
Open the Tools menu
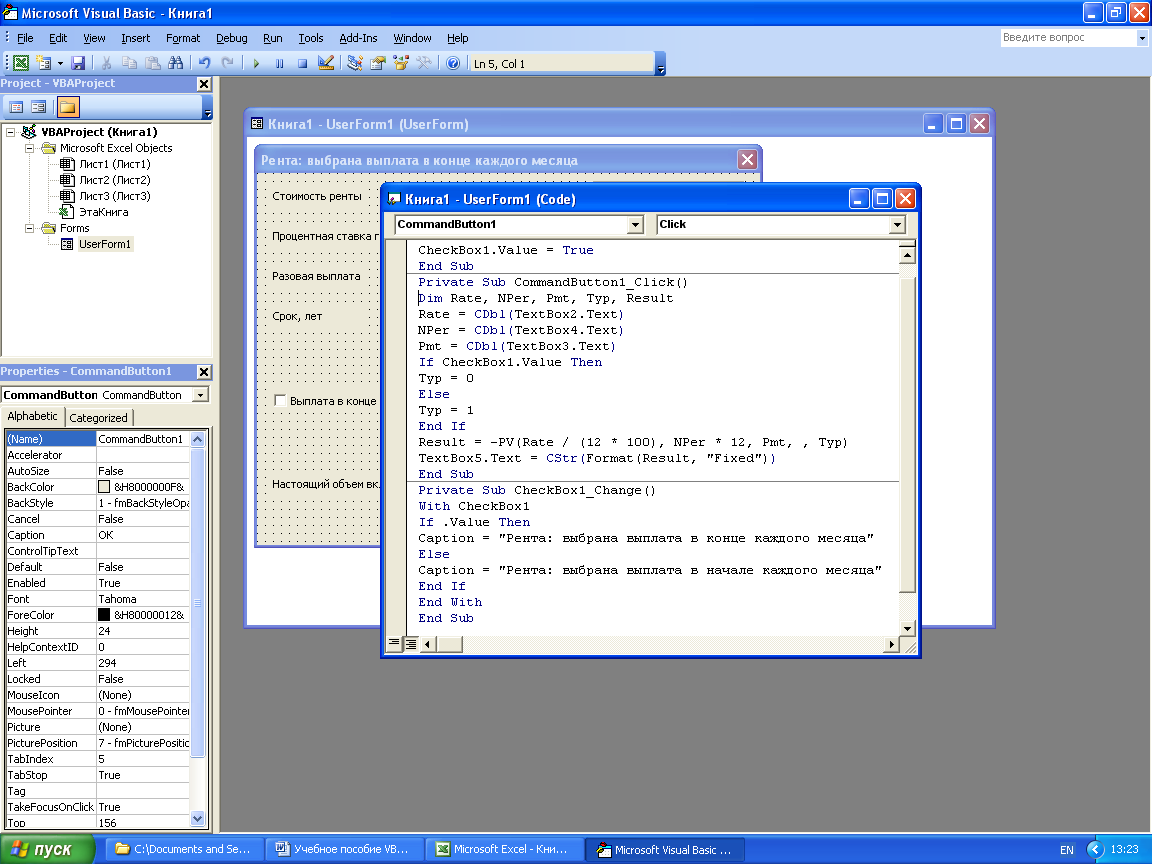coord(311,38)
